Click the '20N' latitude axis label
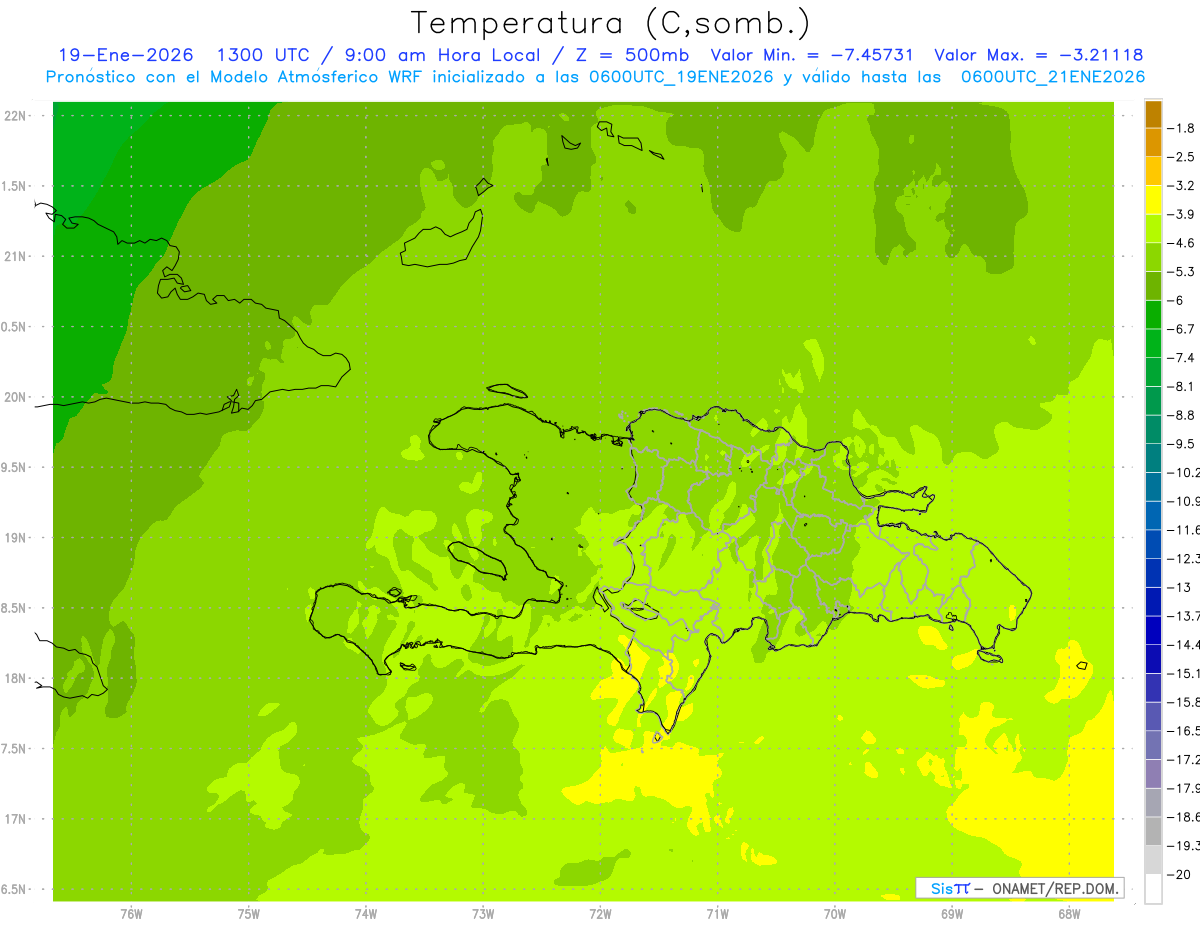The image size is (1200, 927). click(15, 397)
